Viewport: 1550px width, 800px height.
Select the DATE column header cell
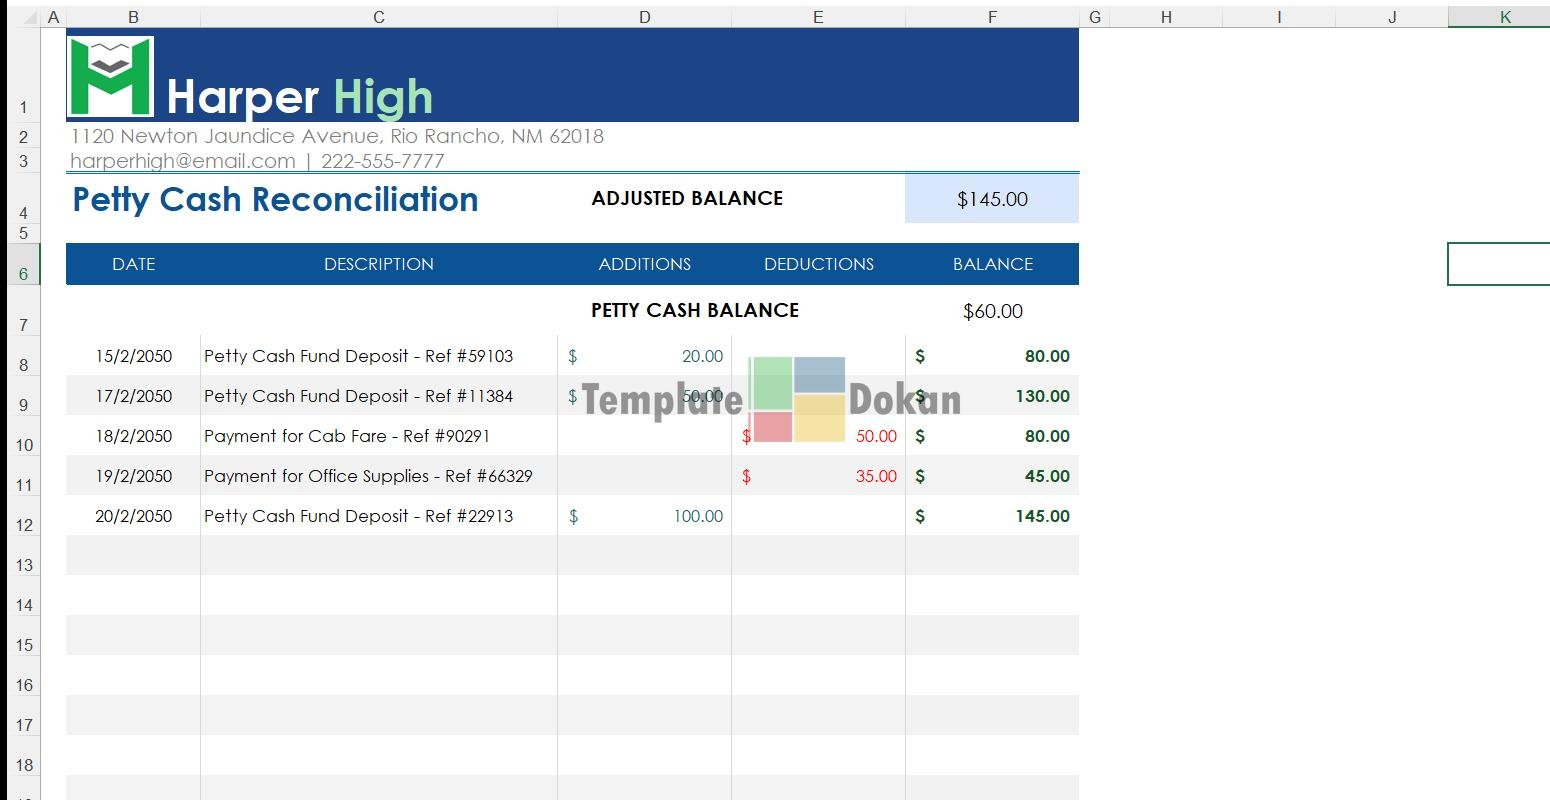point(133,264)
